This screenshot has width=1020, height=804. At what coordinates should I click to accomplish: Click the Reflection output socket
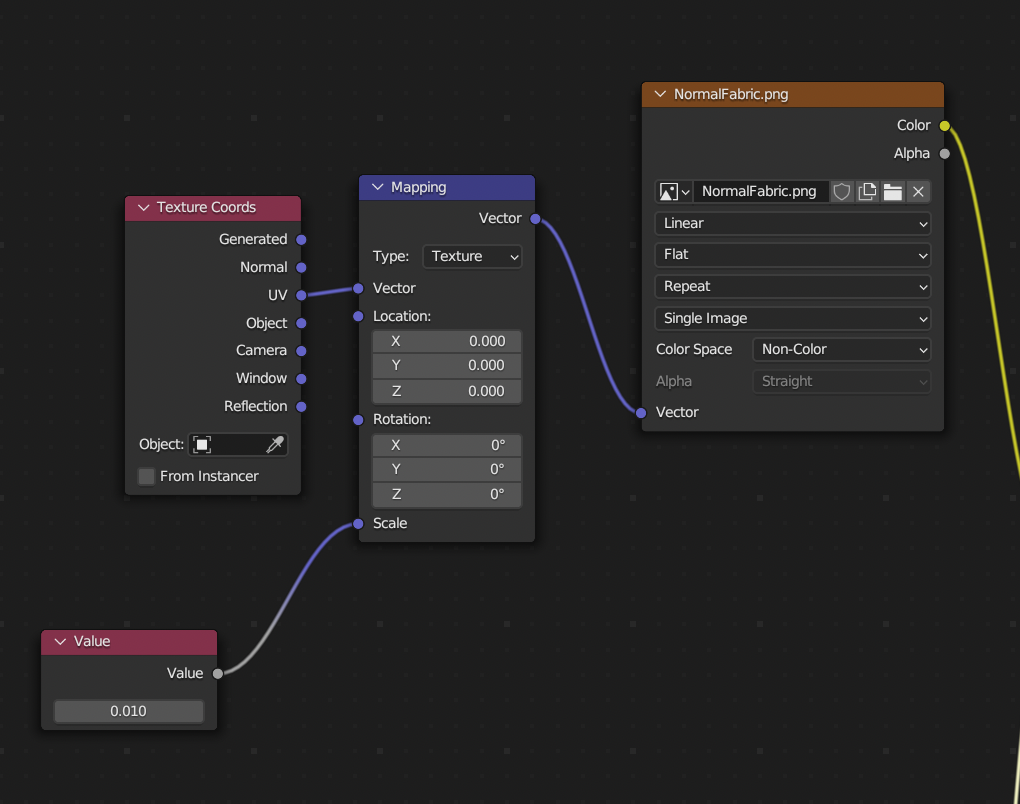[301, 407]
